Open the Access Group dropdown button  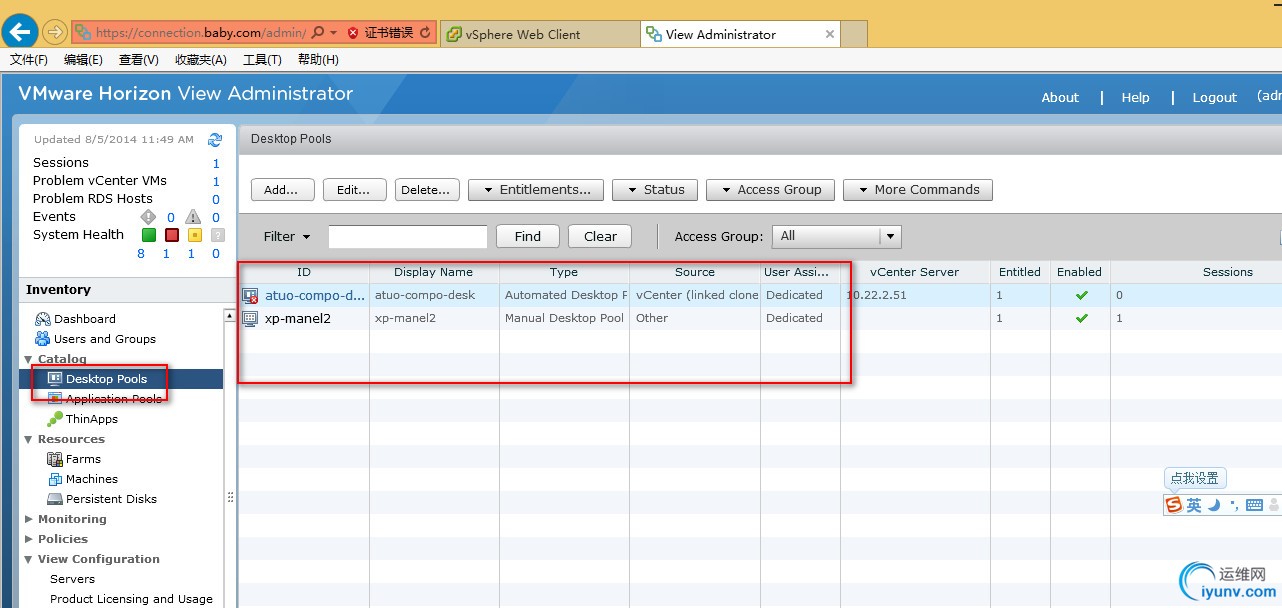tap(770, 190)
